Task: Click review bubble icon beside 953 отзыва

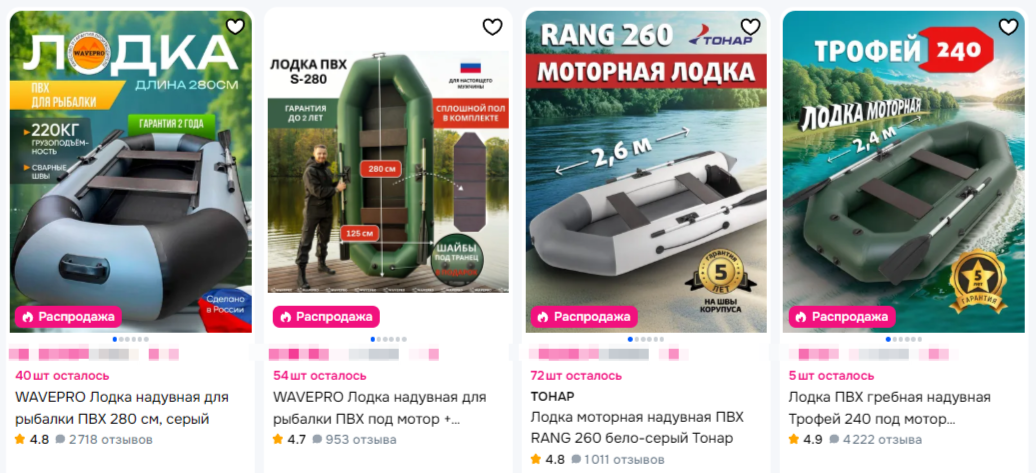Action: pyautogui.click(x=317, y=439)
